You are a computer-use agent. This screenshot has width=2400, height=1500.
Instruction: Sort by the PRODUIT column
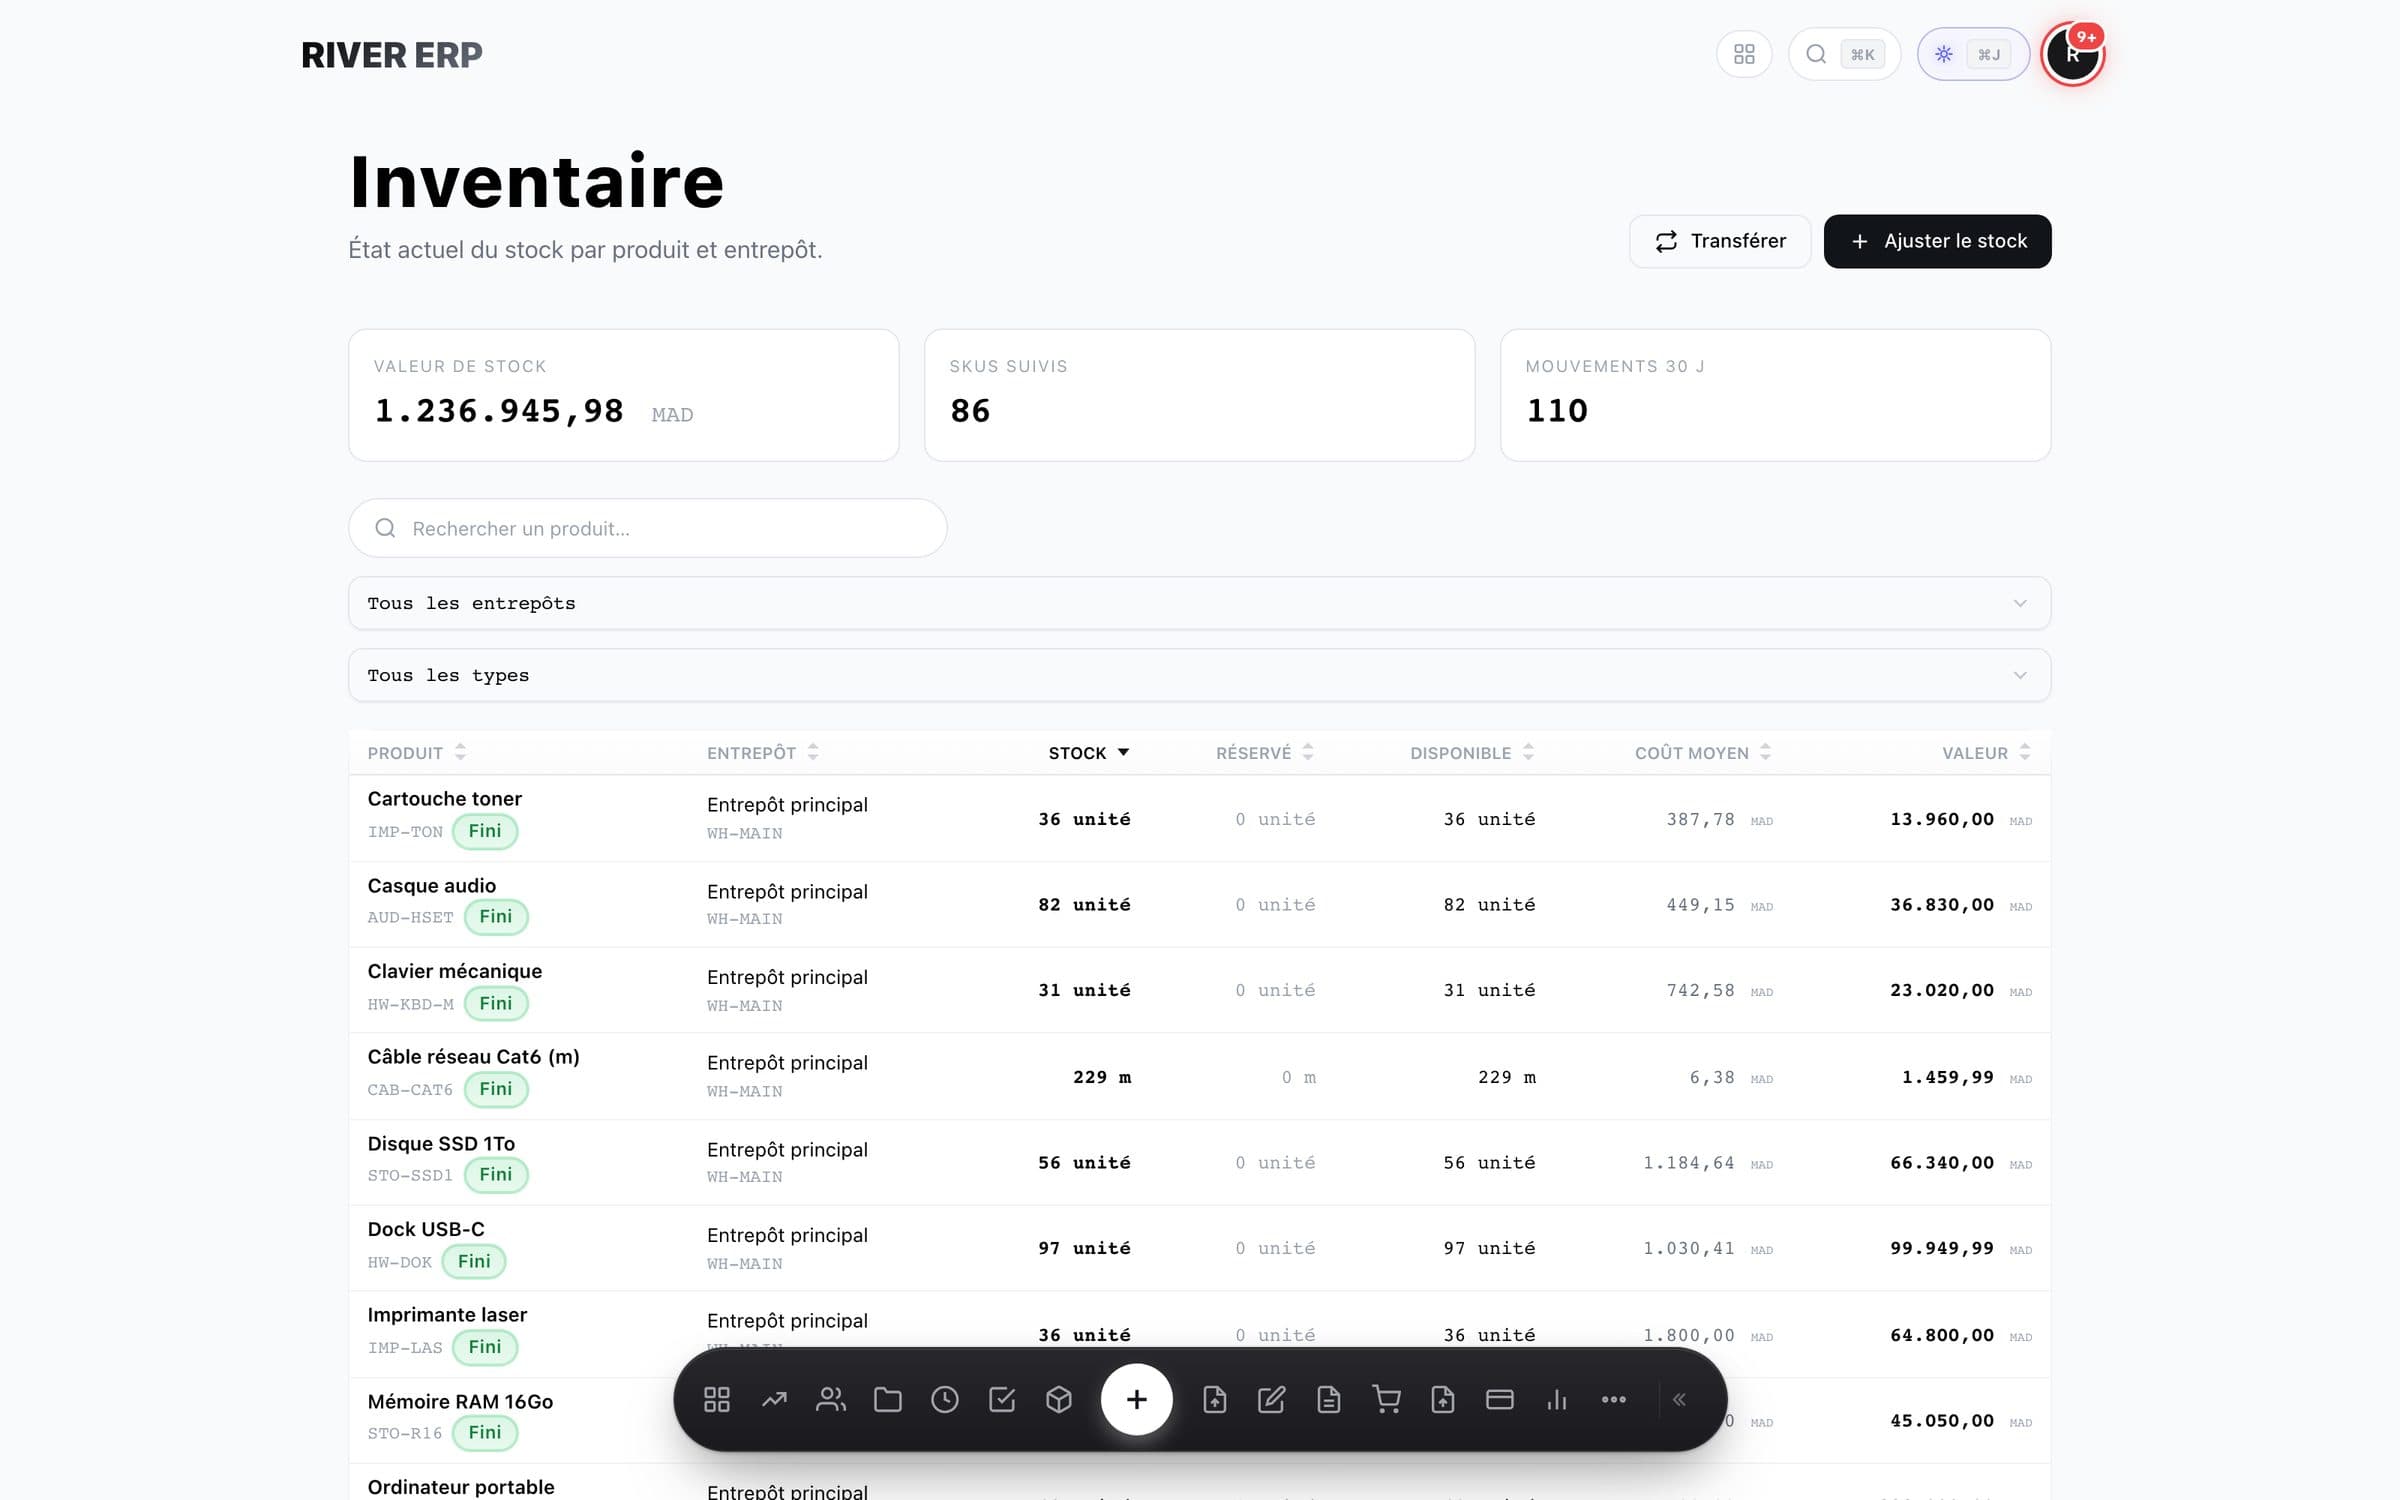coord(416,752)
